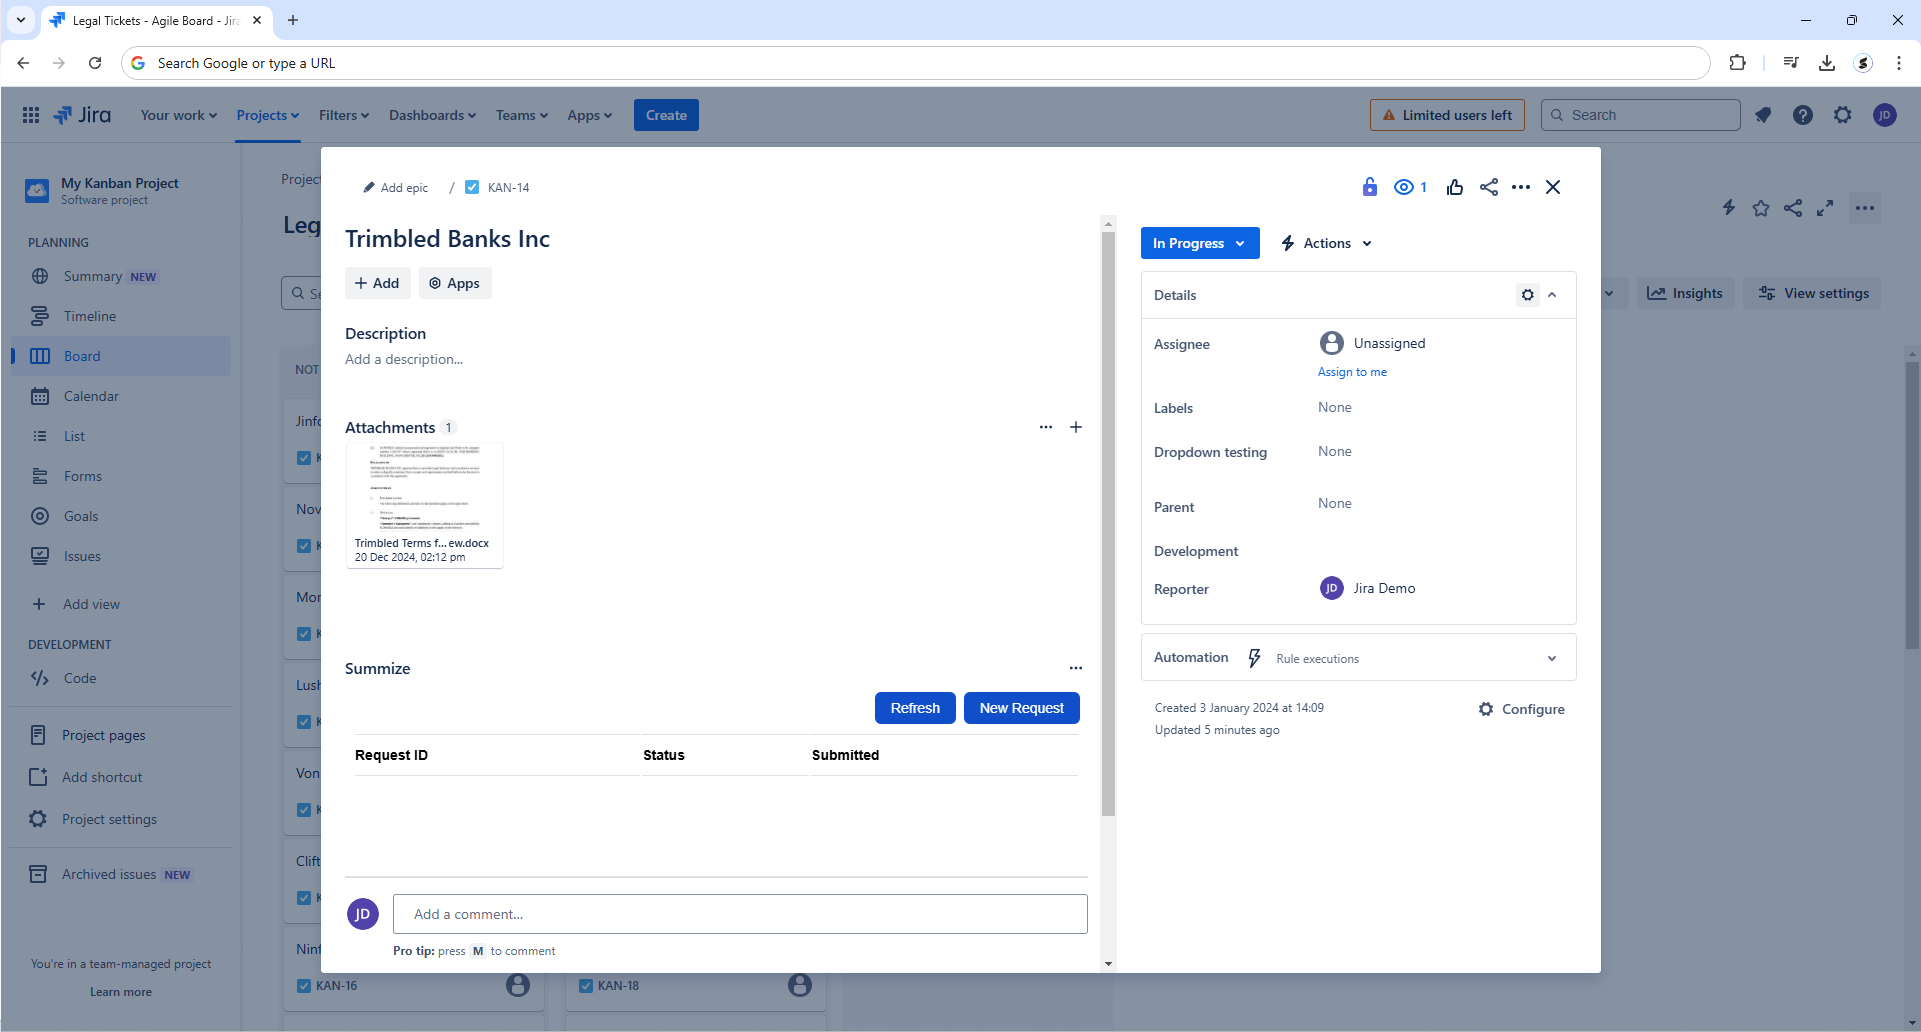Open the Dashboards menu
This screenshot has width=1921, height=1032.
(x=433, y=115)
